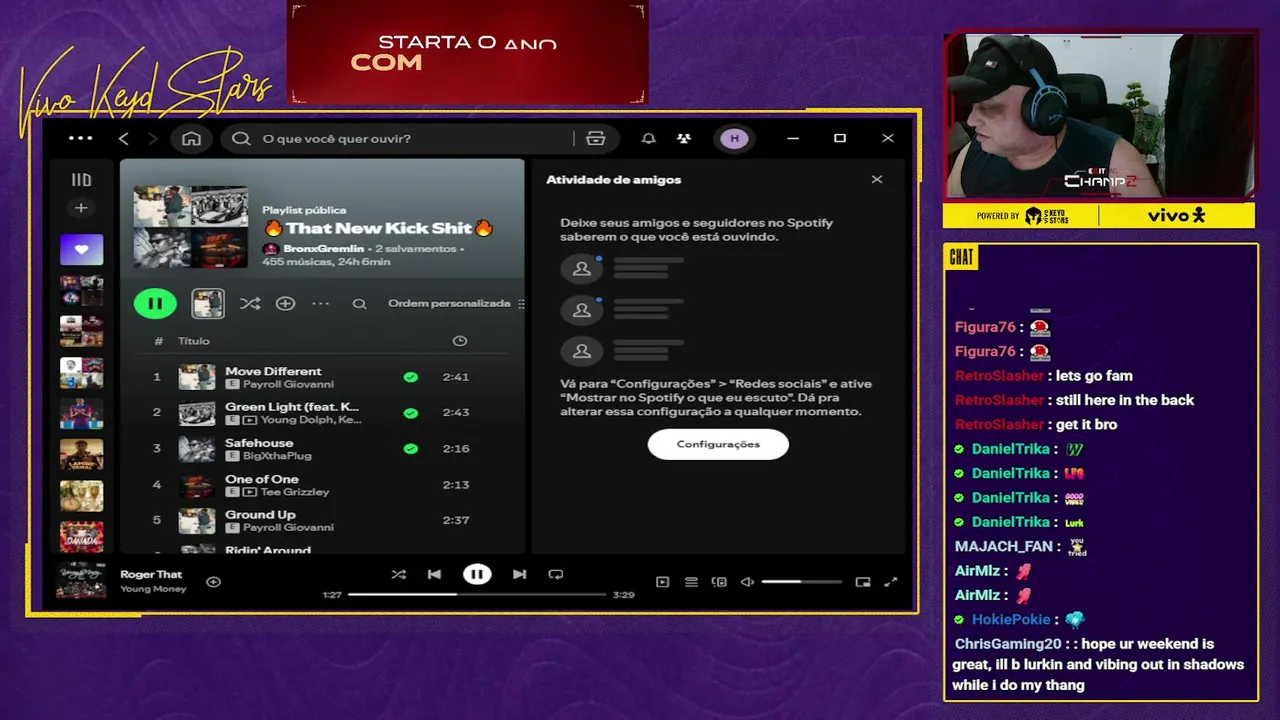The image size is (1280, 720).
Task: Toggle shuffle for the playlist
Action: click(250, 303)
